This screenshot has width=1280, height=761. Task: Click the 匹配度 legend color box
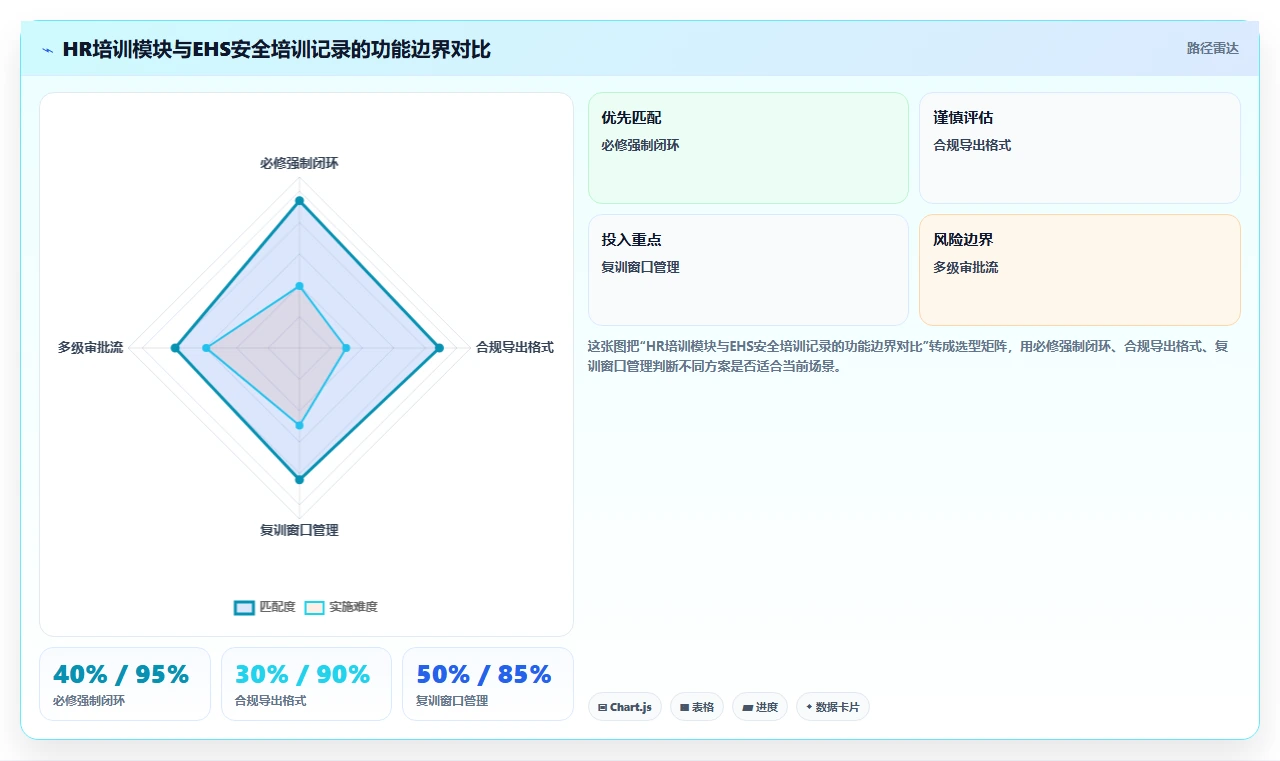[244, 607]
